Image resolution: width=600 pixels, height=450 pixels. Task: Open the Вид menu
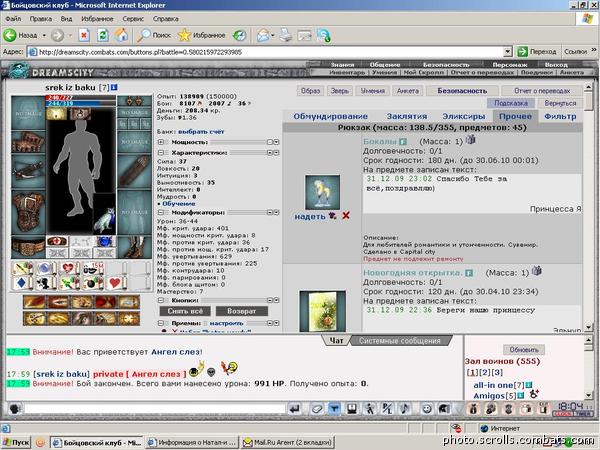click(66, 19)
